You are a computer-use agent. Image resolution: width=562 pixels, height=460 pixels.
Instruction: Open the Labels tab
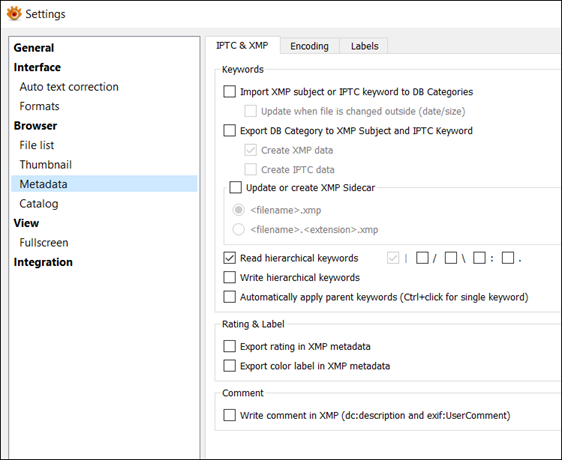[365, 46]
